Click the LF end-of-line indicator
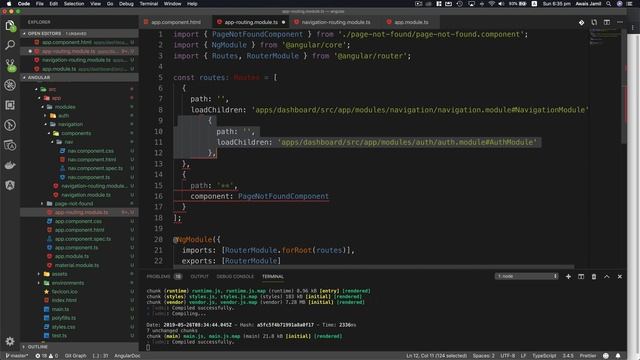Screen dimensions: 640x360 (x=523, y=356)
